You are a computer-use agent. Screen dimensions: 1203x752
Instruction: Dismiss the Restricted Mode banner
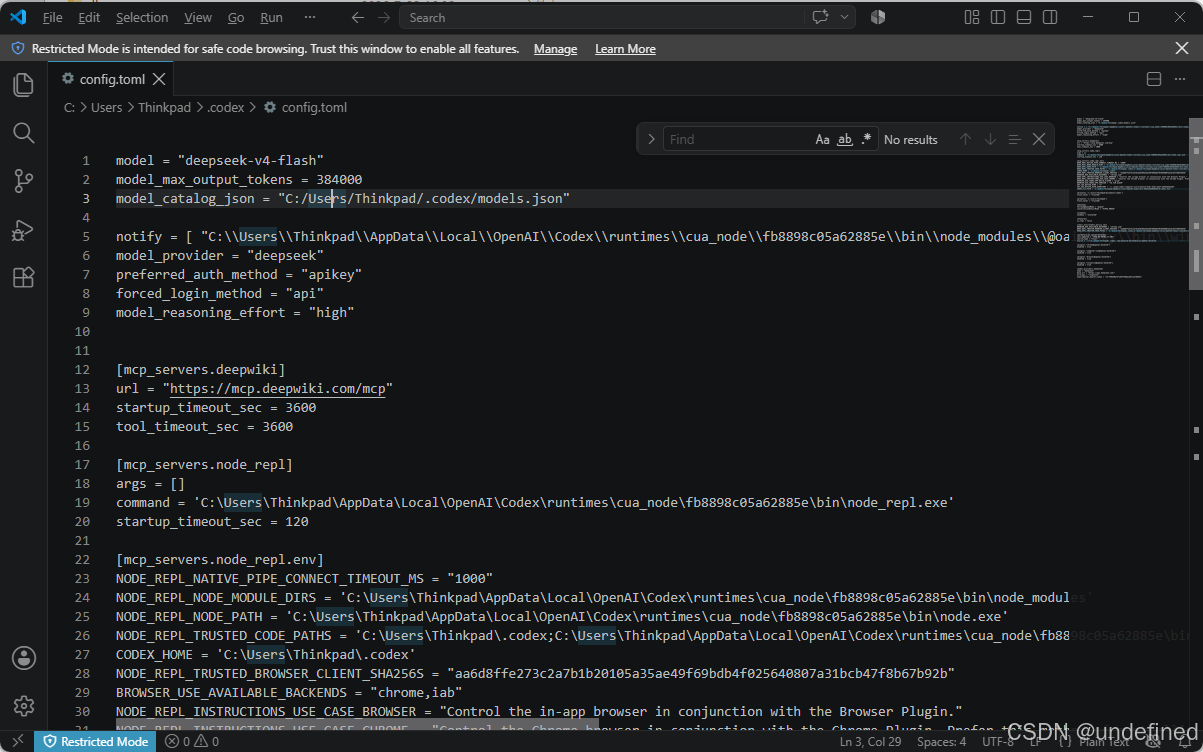pyautogui.click(x=1182, y=48)
